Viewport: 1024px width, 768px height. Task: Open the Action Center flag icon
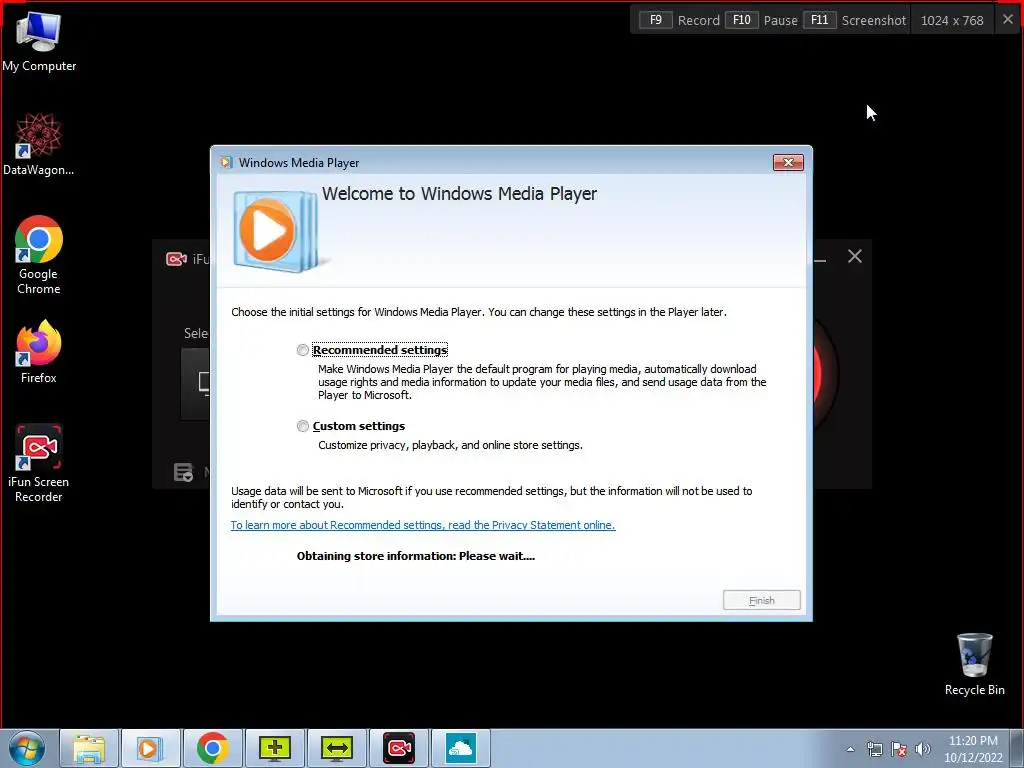click(x=899, y=749)
